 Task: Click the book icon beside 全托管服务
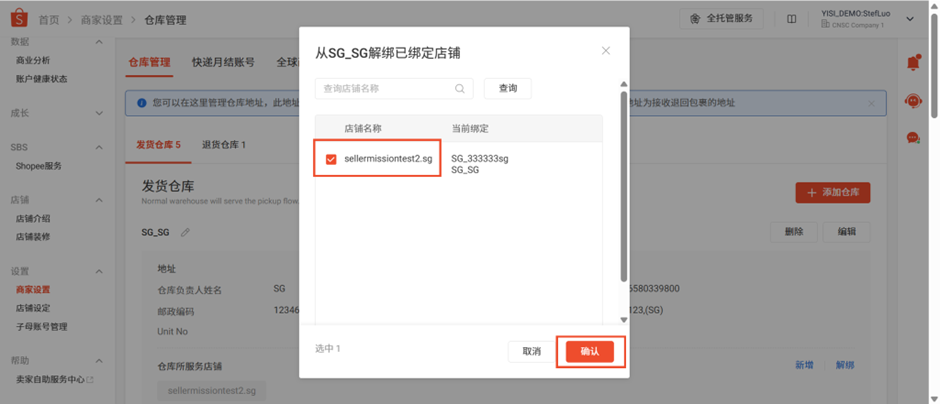791,19
